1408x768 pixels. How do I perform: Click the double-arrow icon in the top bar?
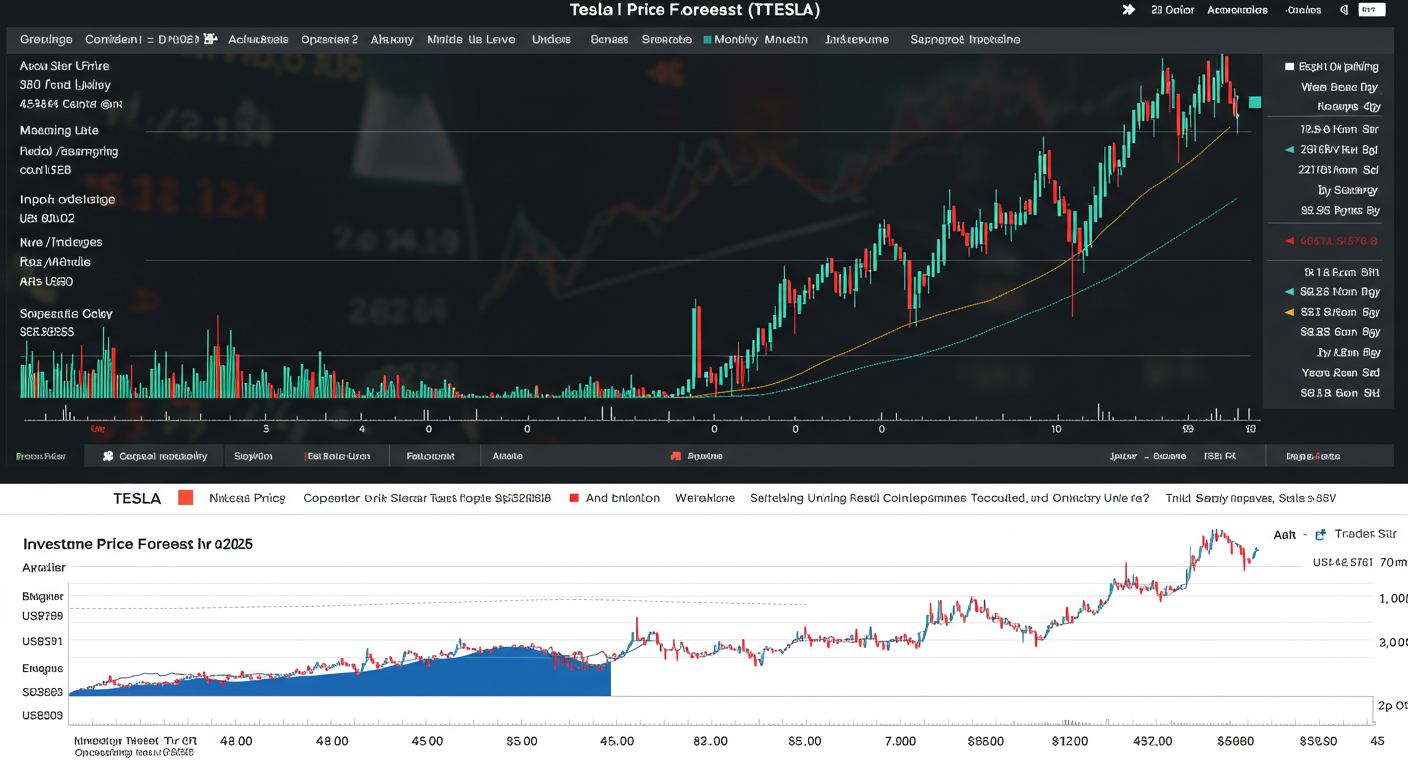1129,10
